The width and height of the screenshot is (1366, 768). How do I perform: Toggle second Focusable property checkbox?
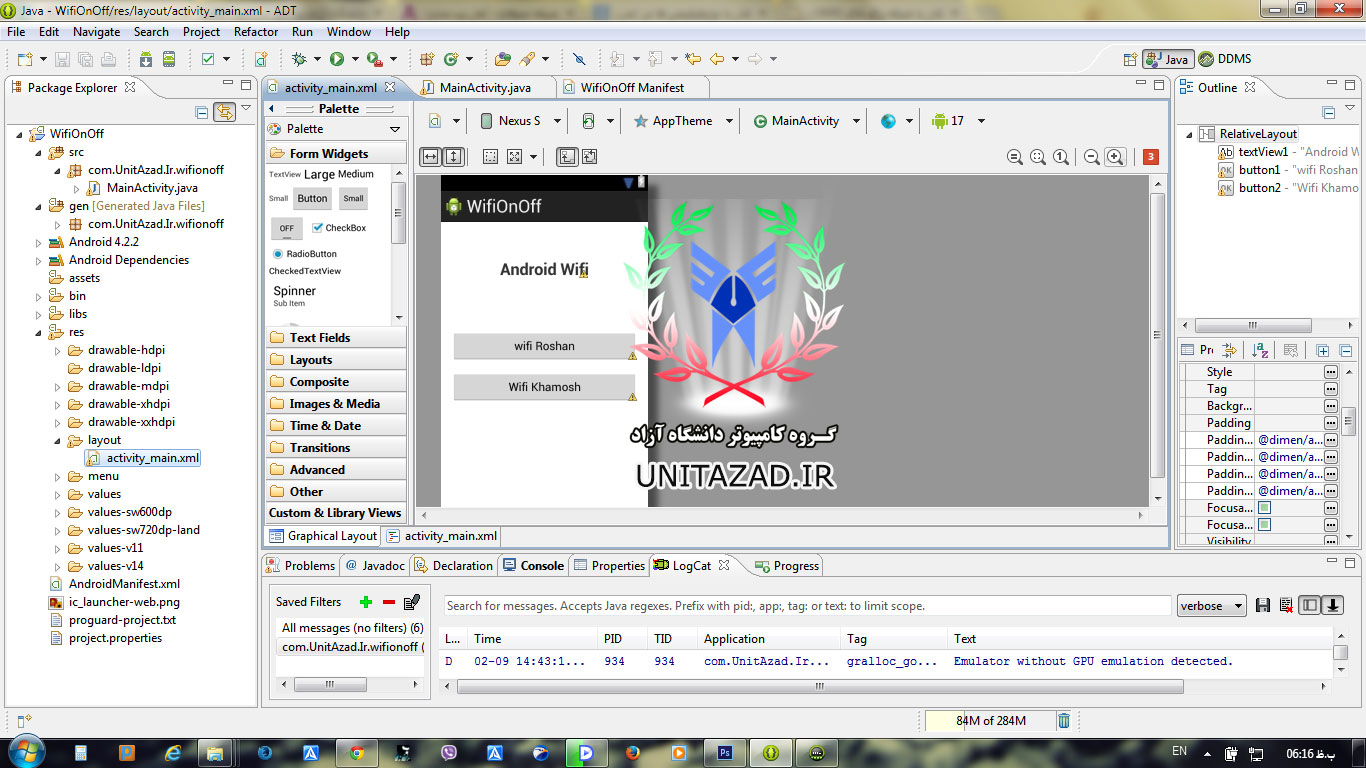(1265, 525)
